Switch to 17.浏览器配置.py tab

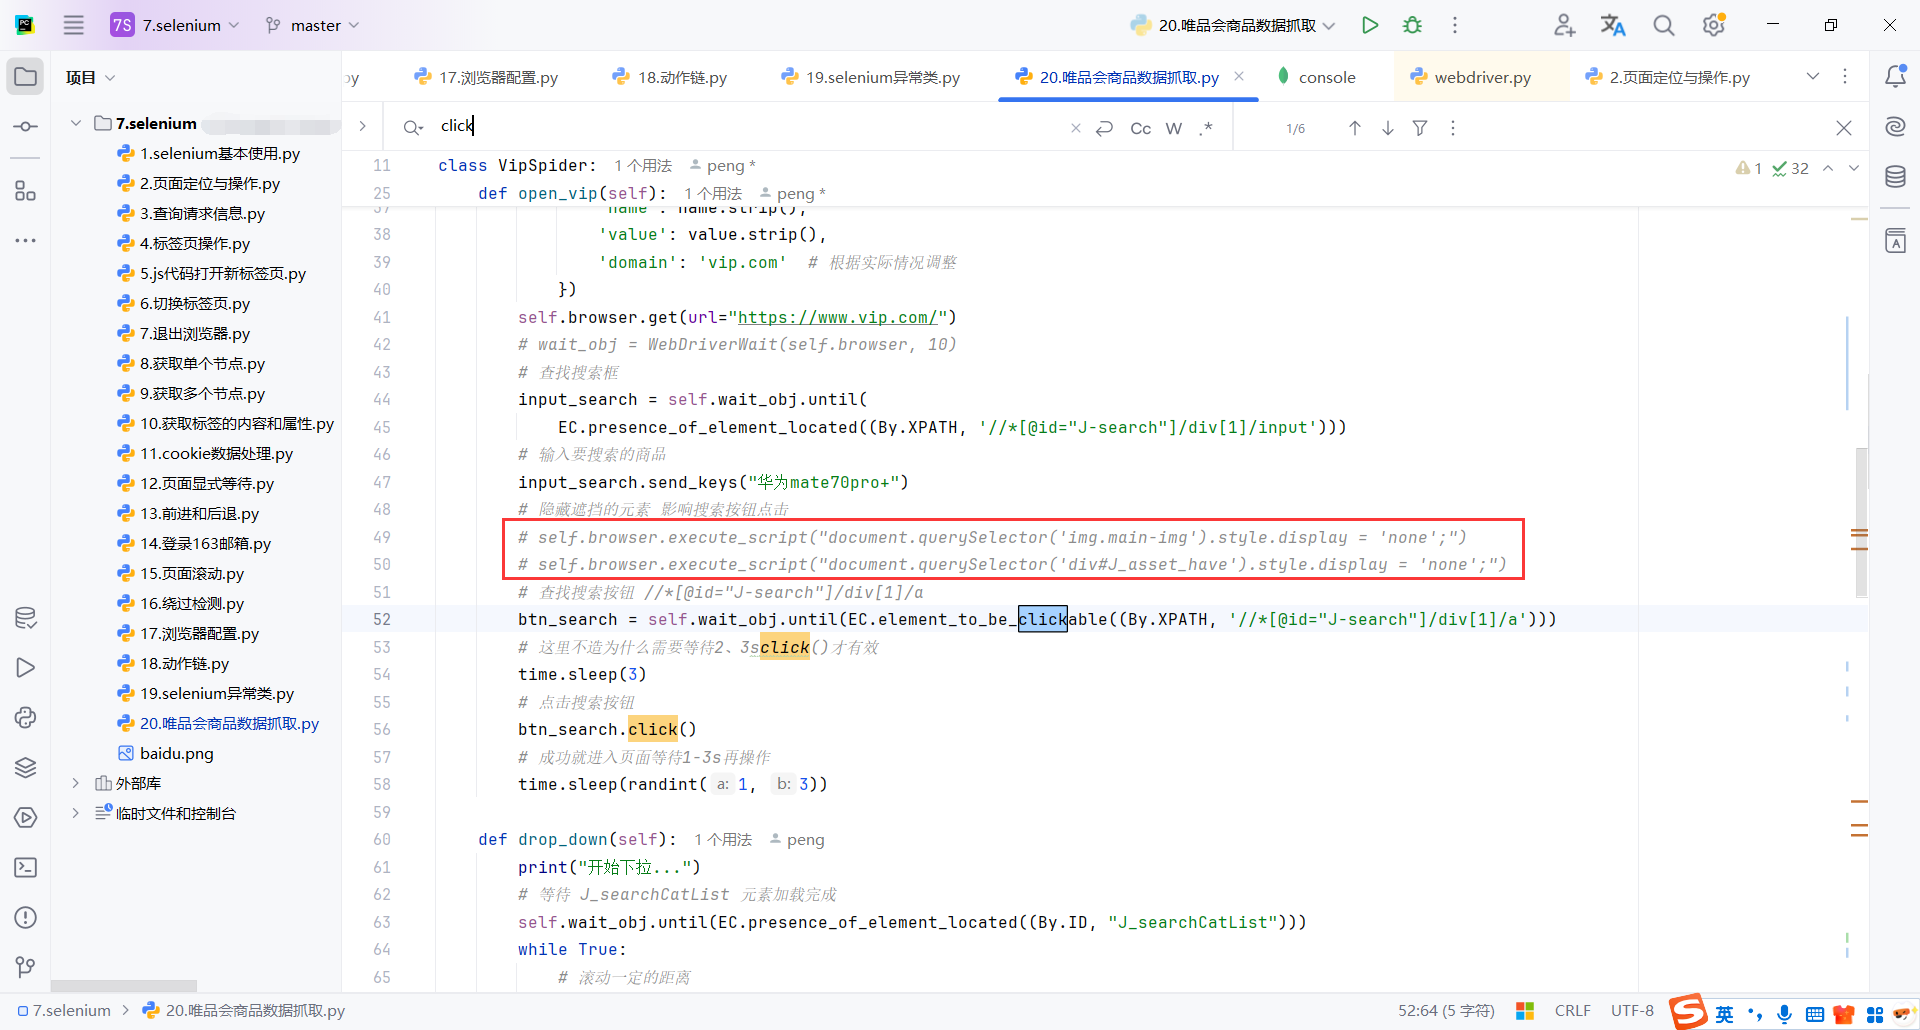point(486,77)
